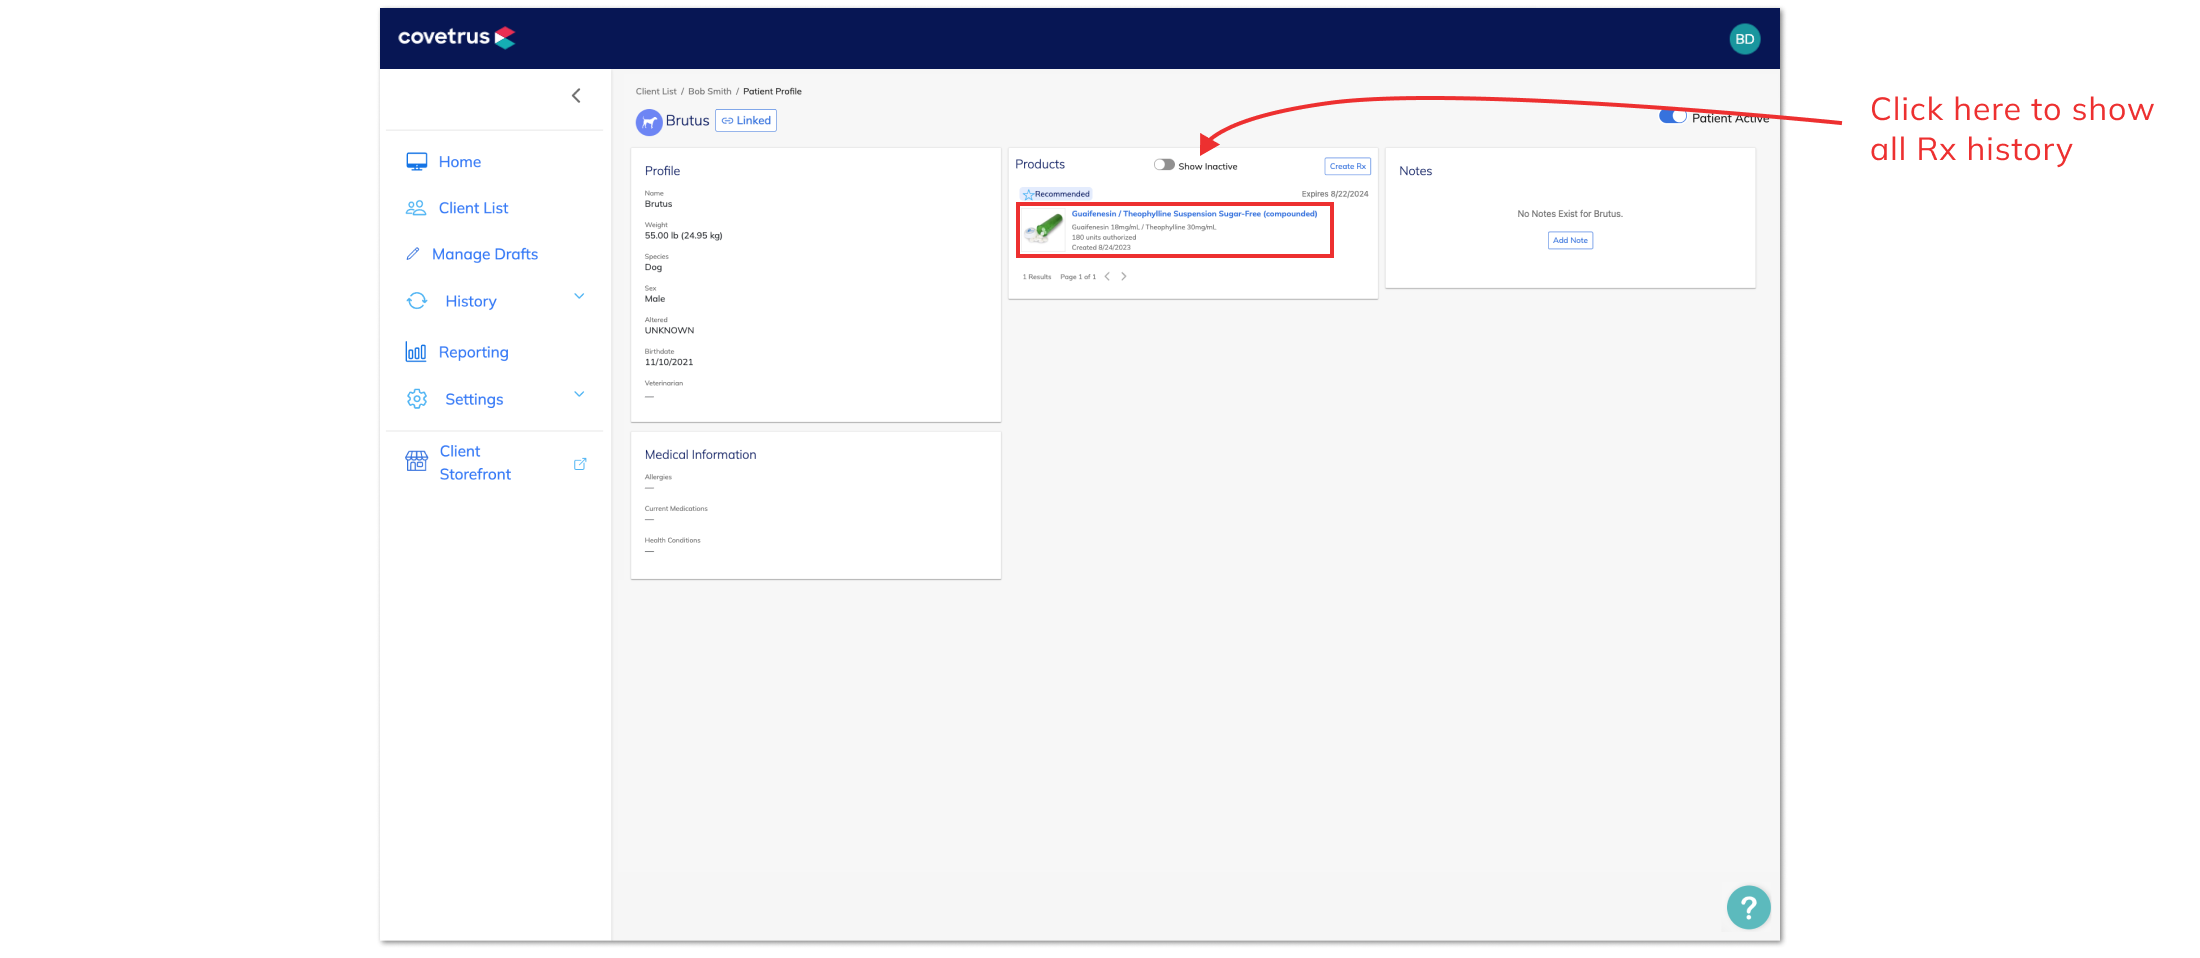Click the Home monitor icon
2200x958 pixels.
417,162
